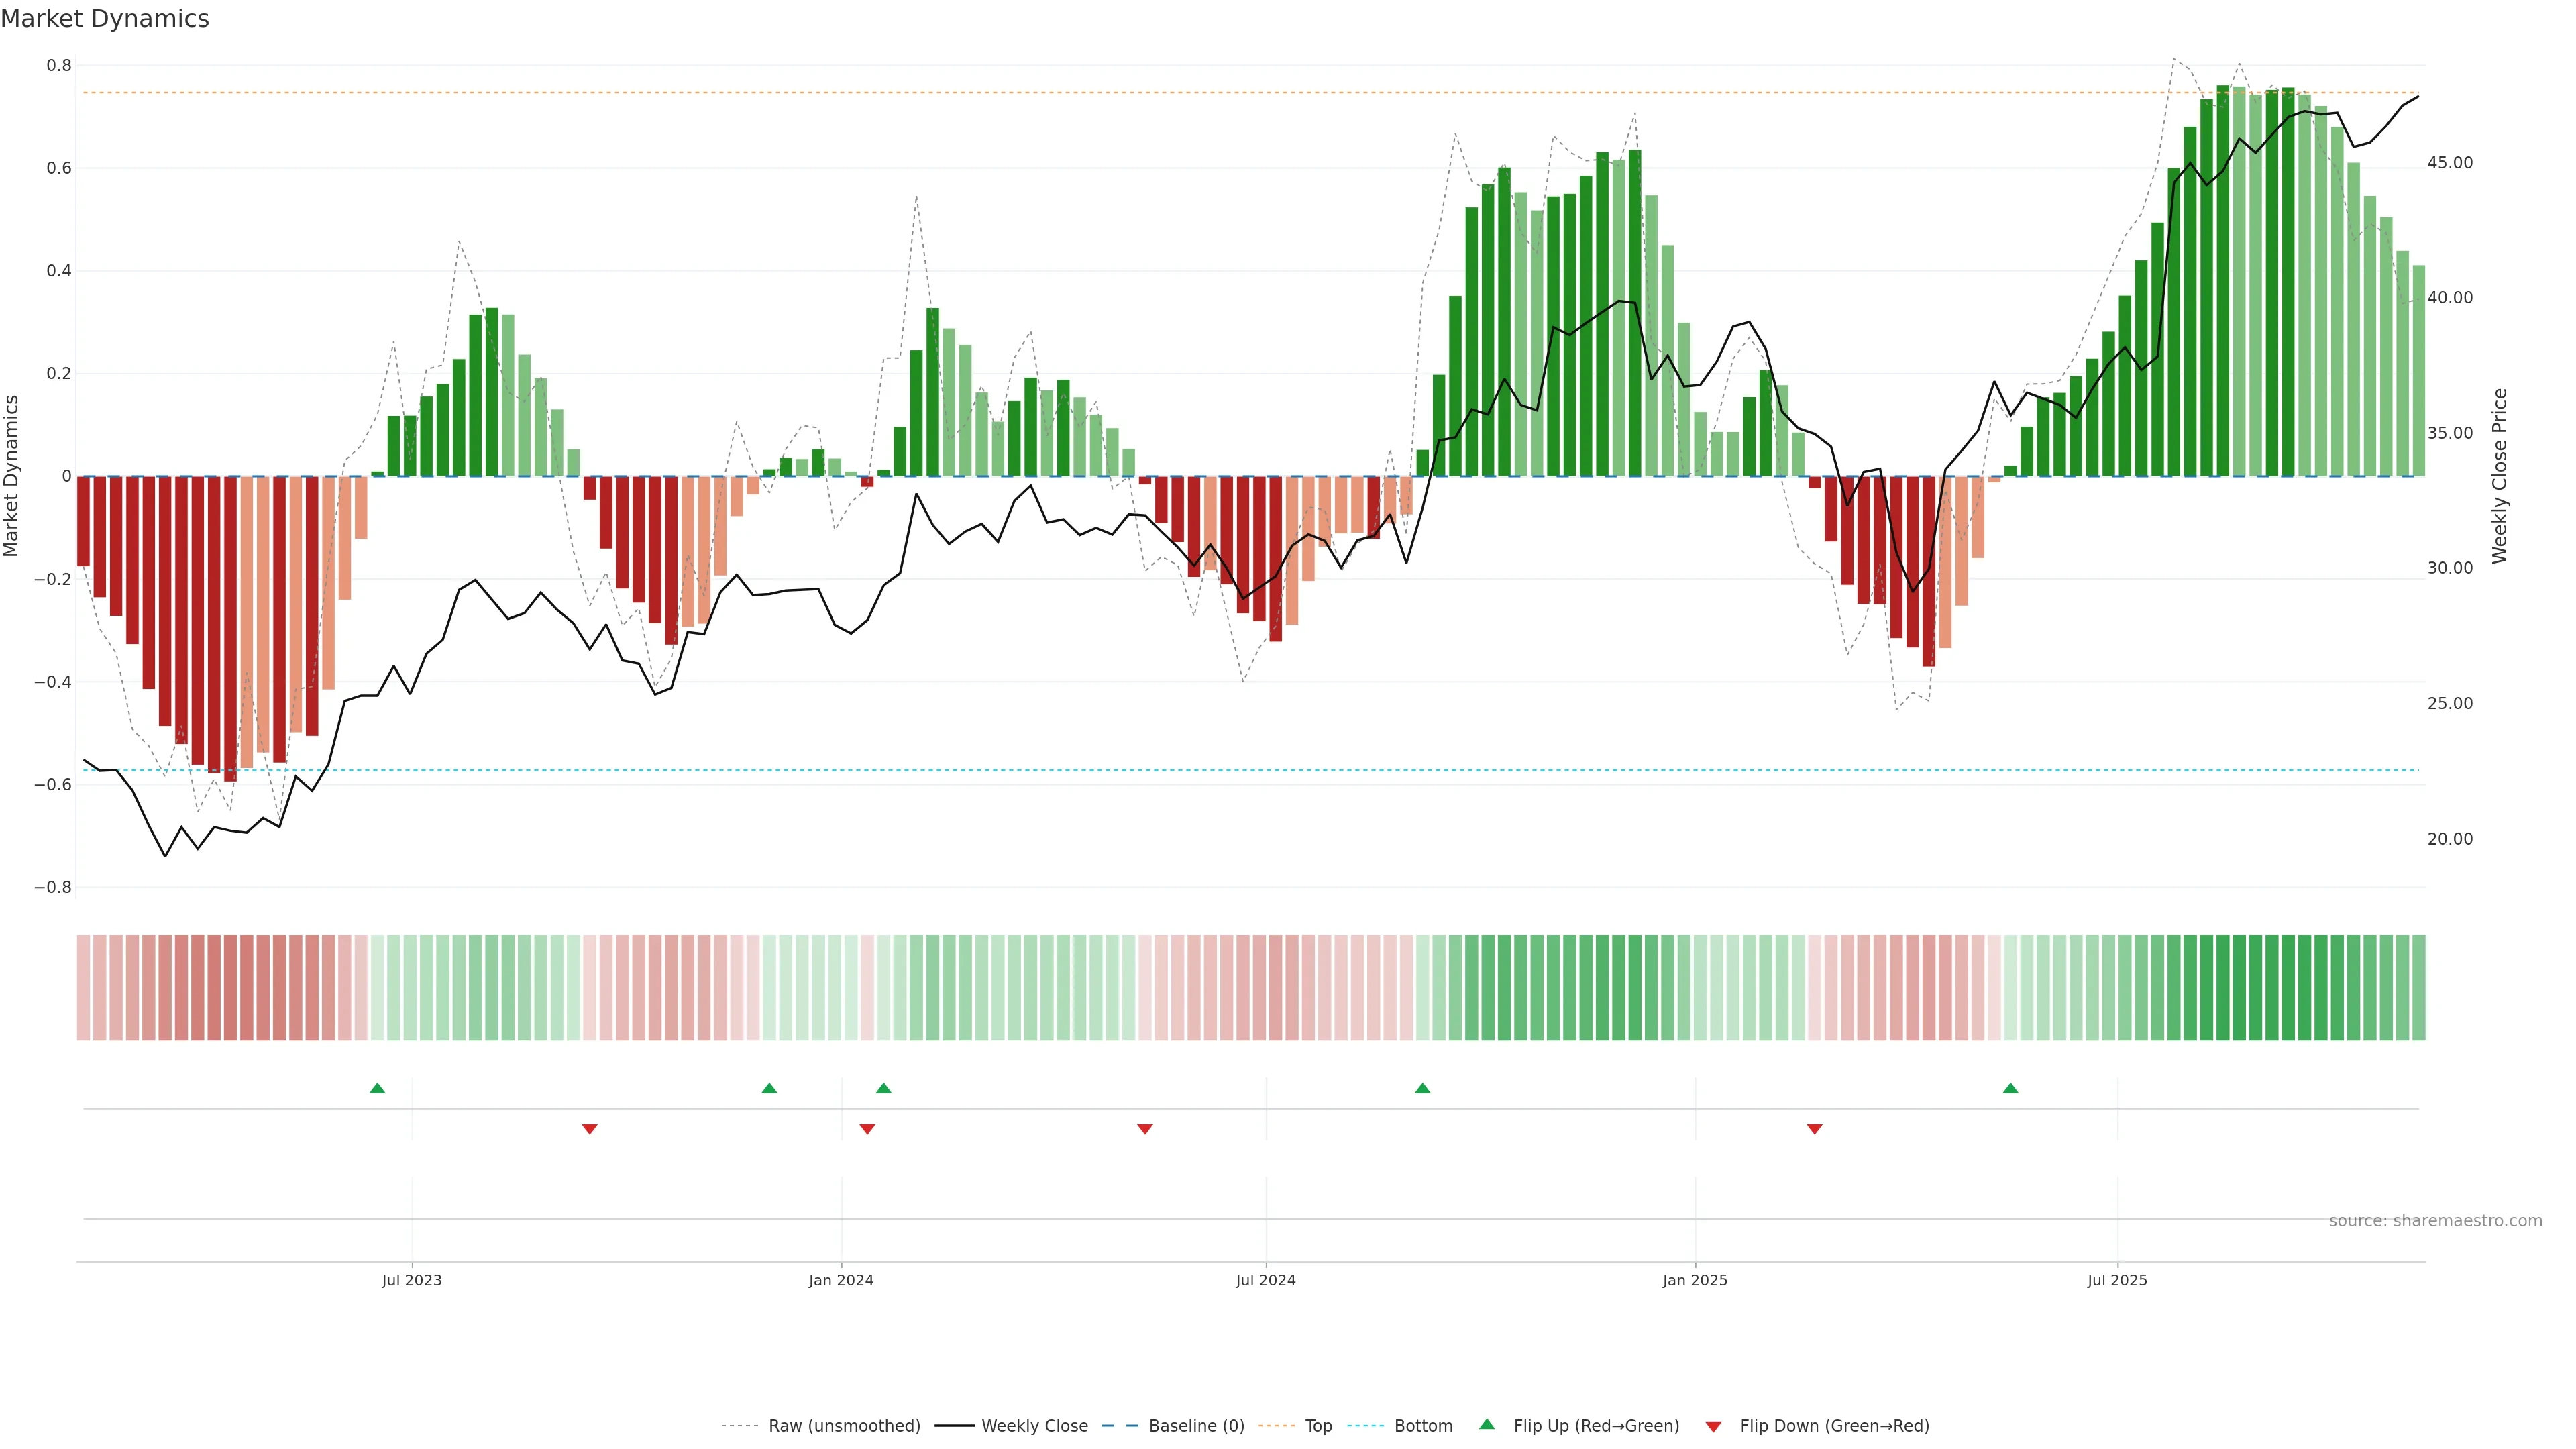Click the Jul 2025 x-axis label
The image size is (2576, 1449).
point(2117,1280)
